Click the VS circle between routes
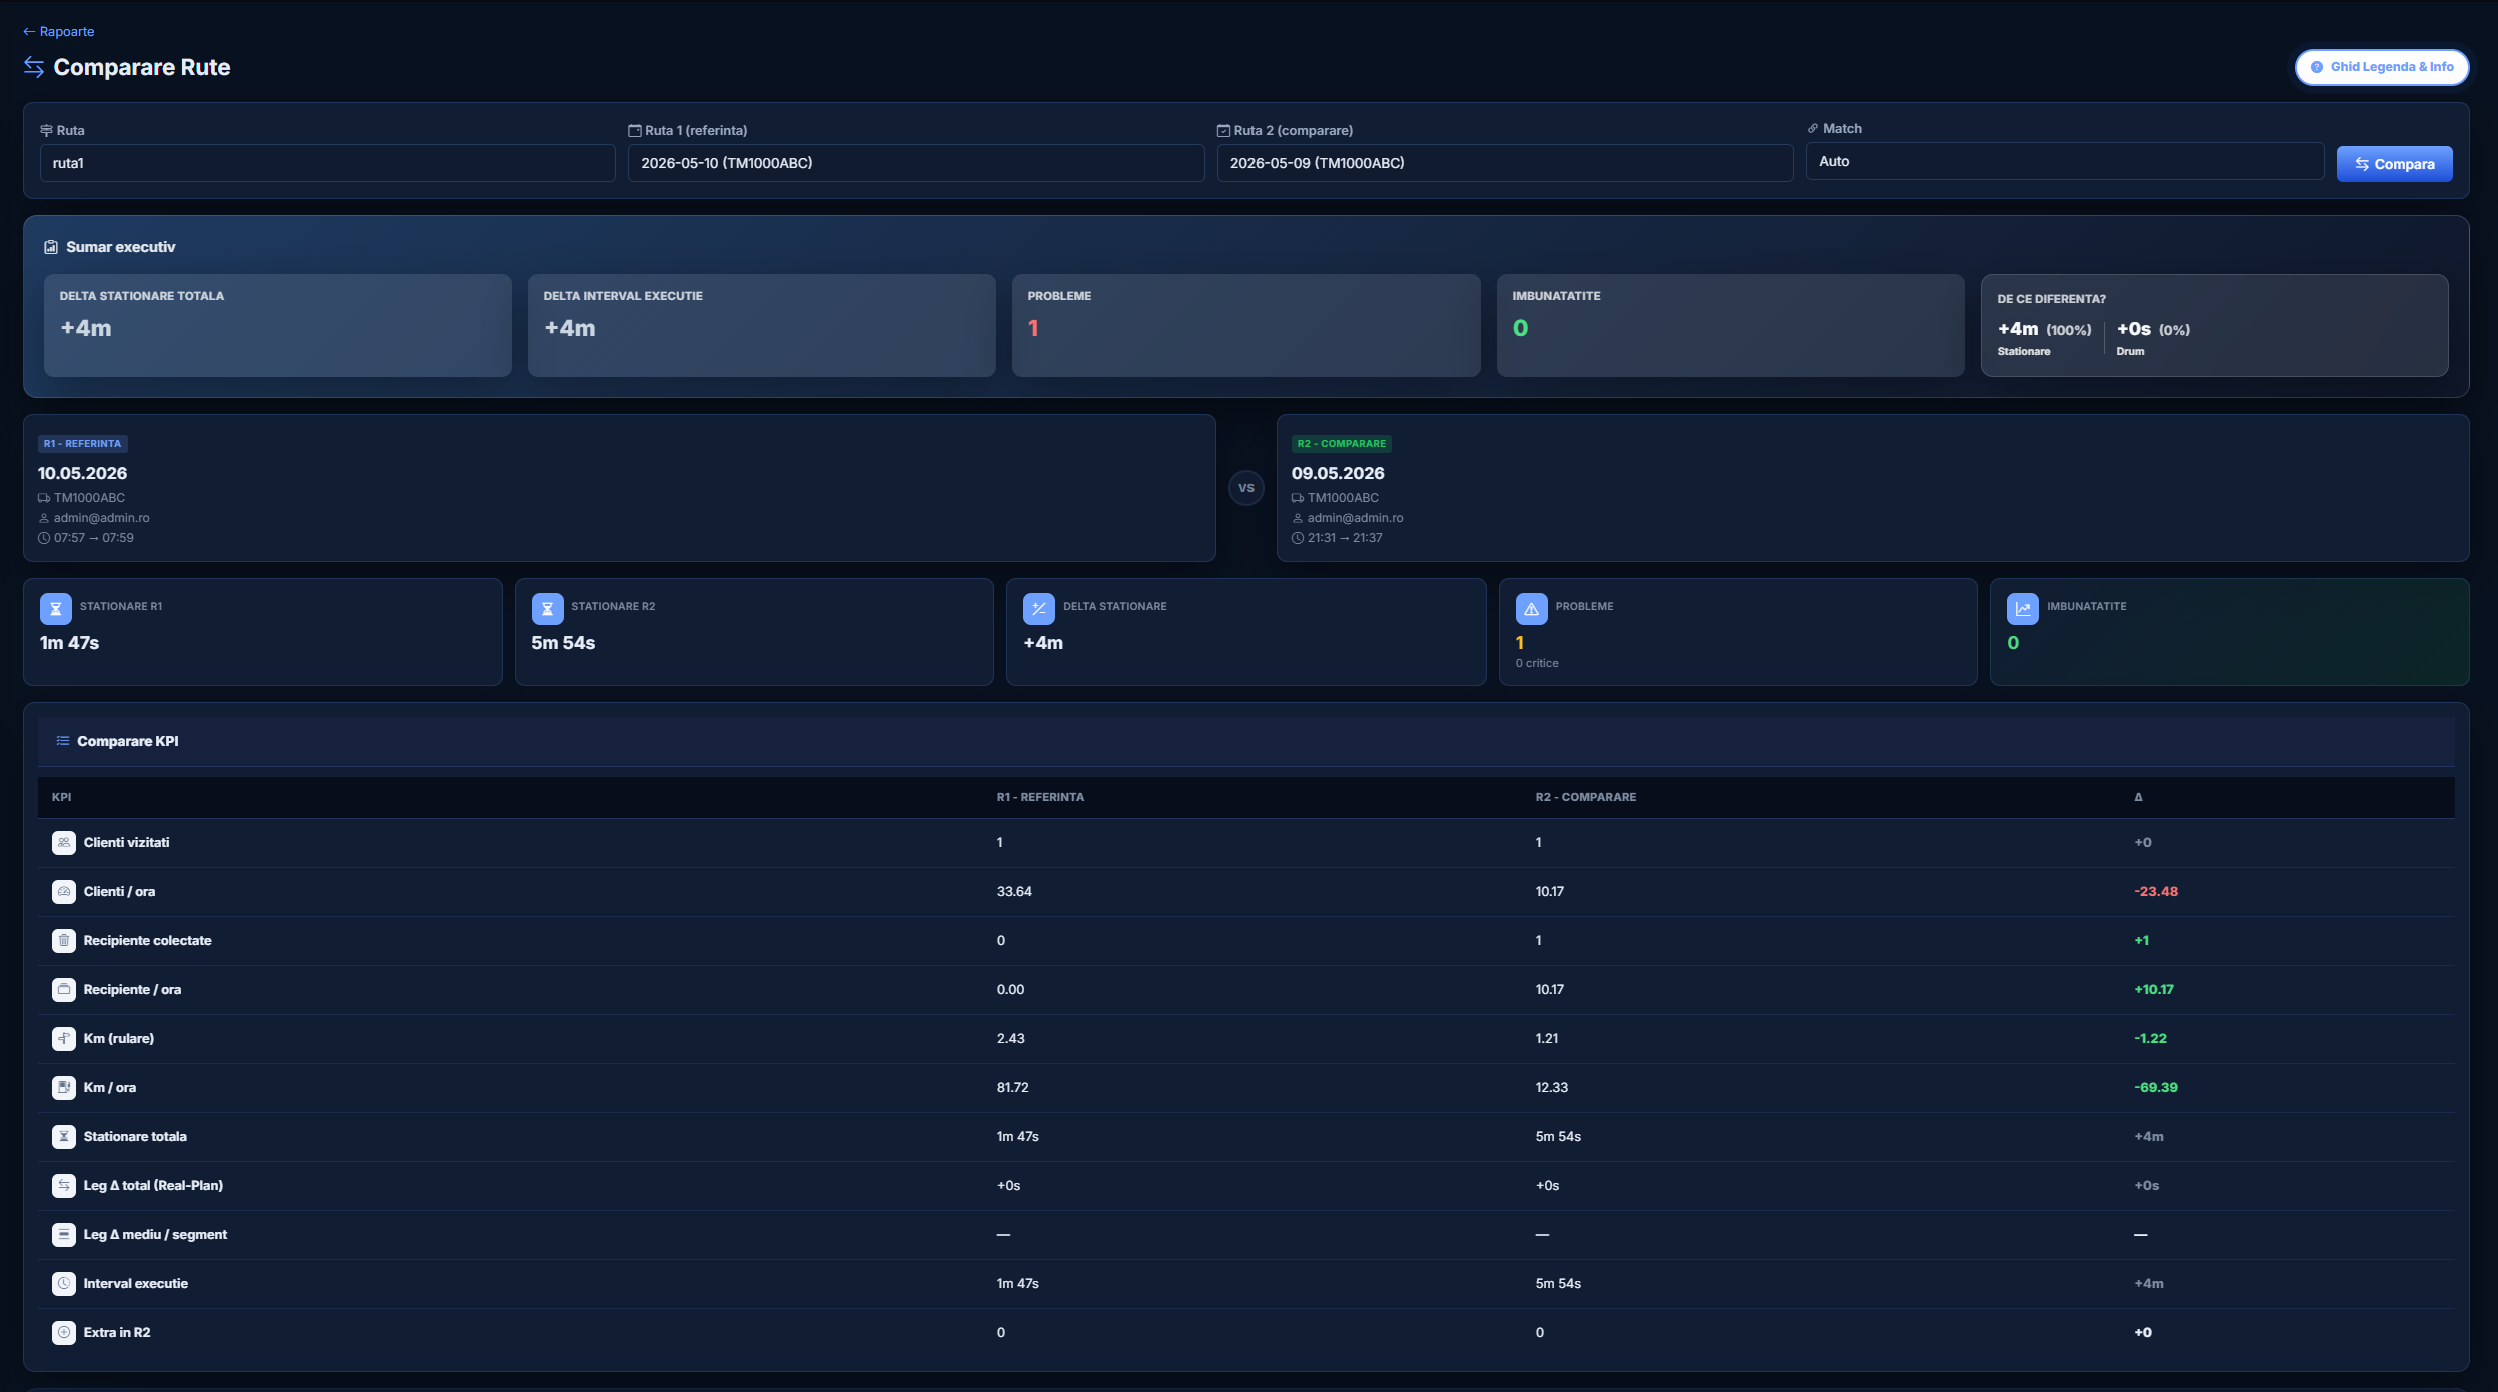 1246,488
